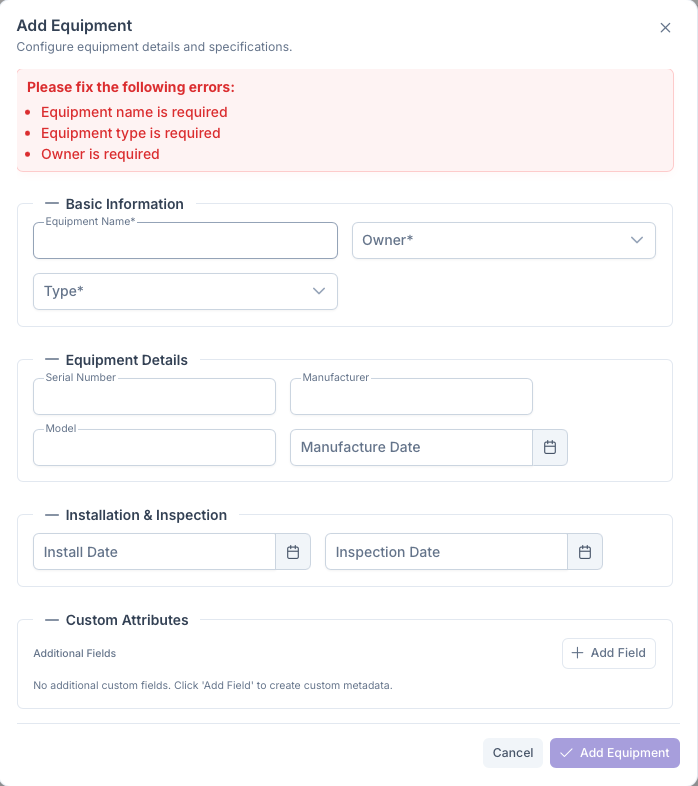Close the Add Equipment dialog
The image size is (698, 786).
[x=665, y=28]
